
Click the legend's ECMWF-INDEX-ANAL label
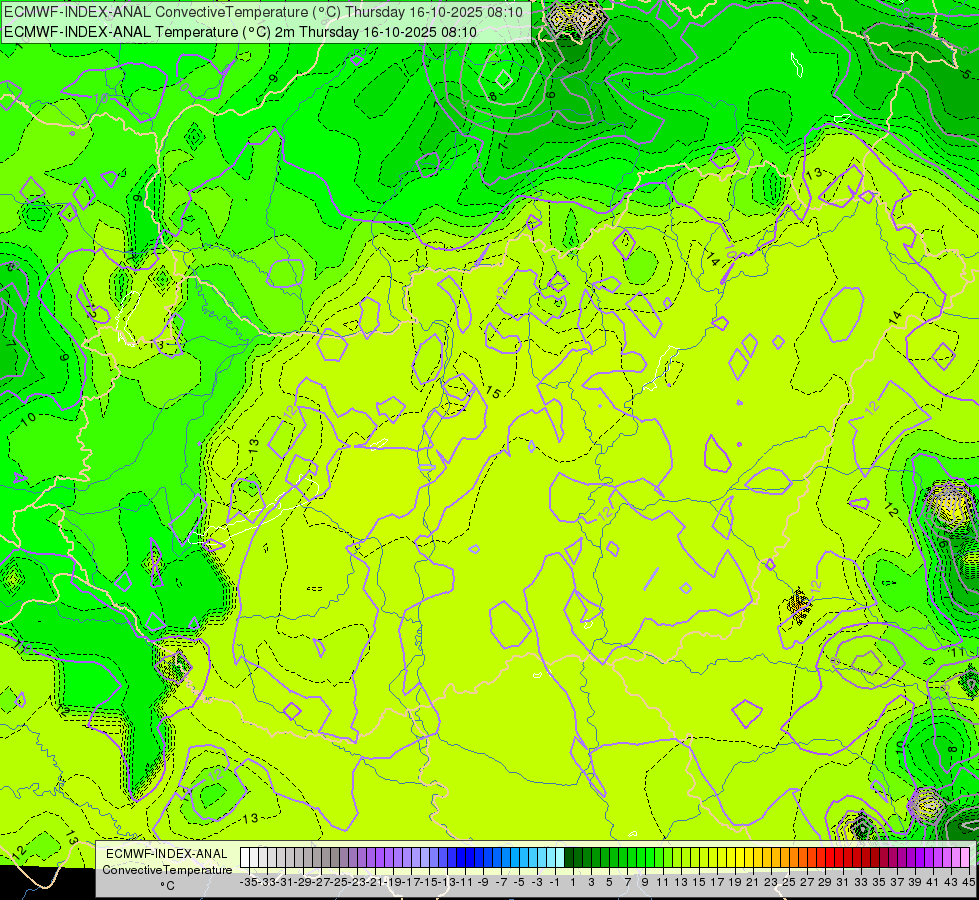[x=167, y=854]
